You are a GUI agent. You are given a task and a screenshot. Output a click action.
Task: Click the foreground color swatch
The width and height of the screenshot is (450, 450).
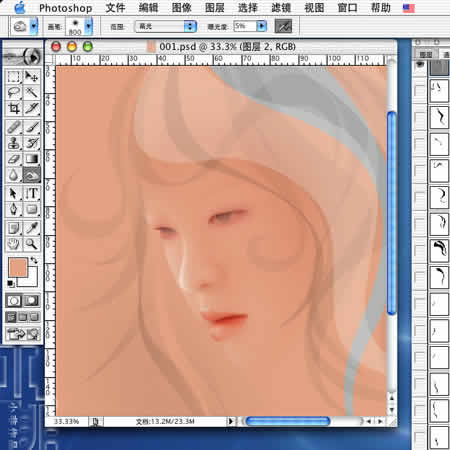click(x=18, y=267)
